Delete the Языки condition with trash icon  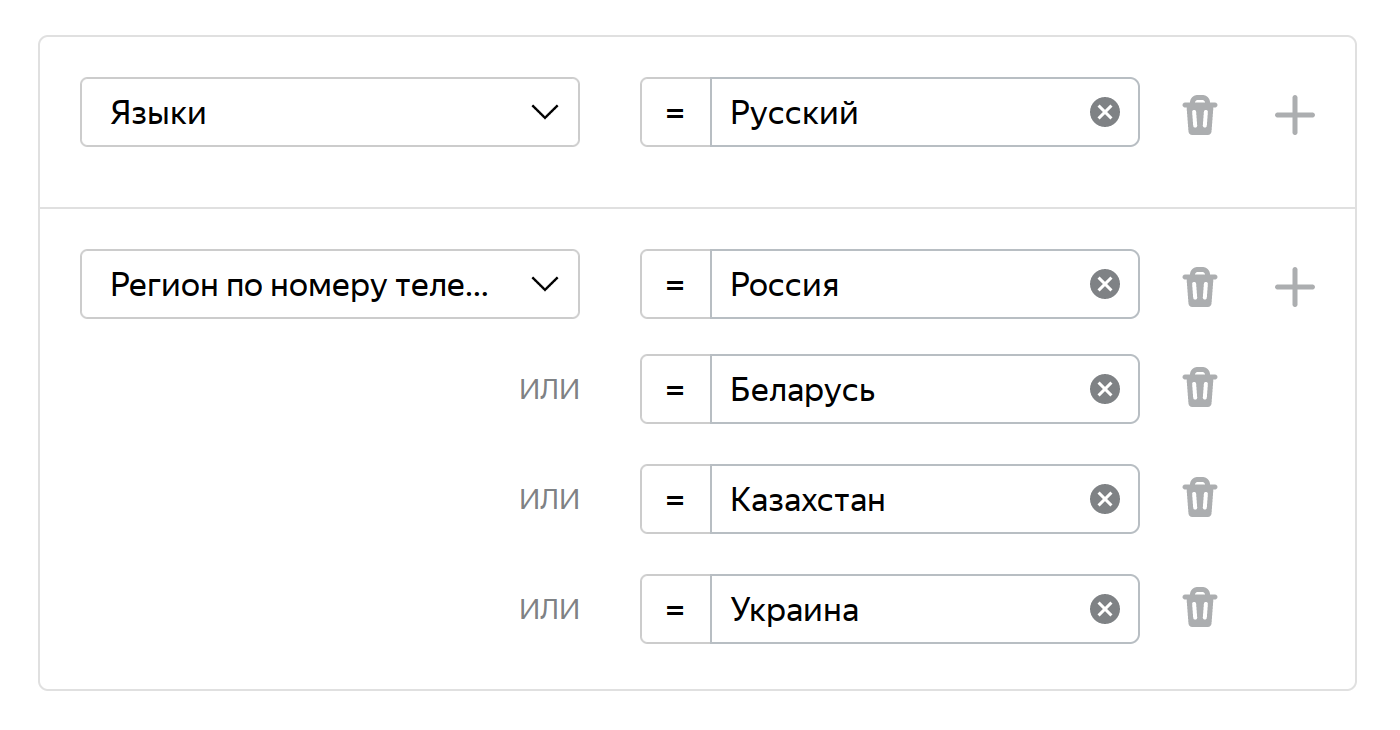tap(1199, 115)
